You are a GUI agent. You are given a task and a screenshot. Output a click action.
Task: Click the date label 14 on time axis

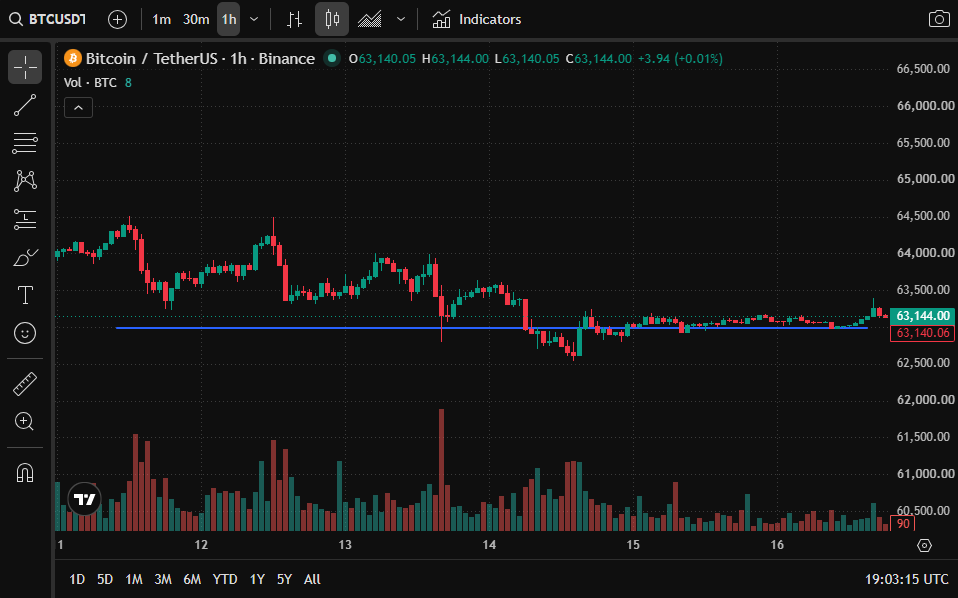489,545
